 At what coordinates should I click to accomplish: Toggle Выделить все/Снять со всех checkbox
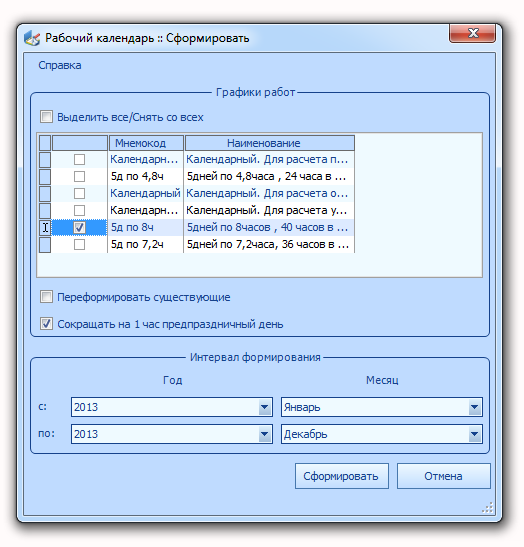click(x=46, y=117)
